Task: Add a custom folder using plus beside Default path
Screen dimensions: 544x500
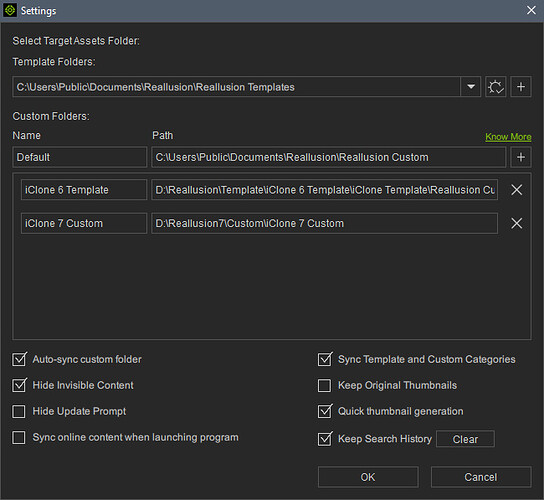Action: pos(520,157)
